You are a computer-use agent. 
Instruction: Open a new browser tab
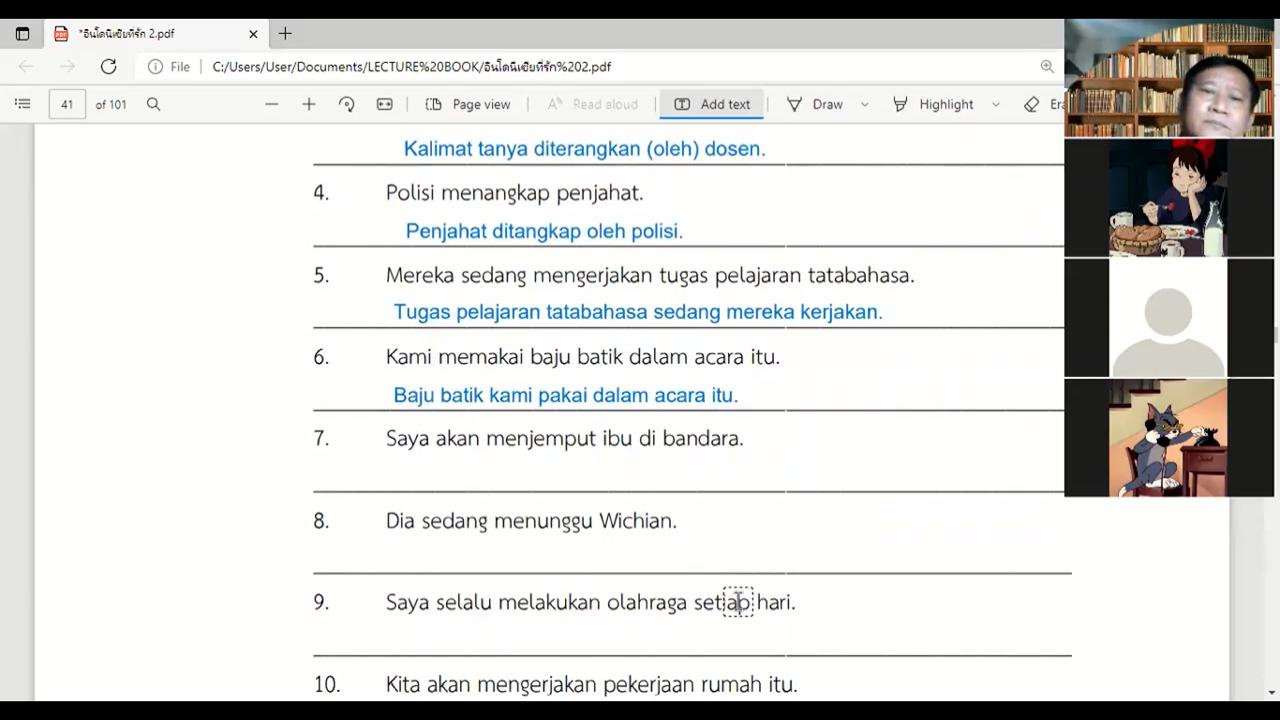285,33
